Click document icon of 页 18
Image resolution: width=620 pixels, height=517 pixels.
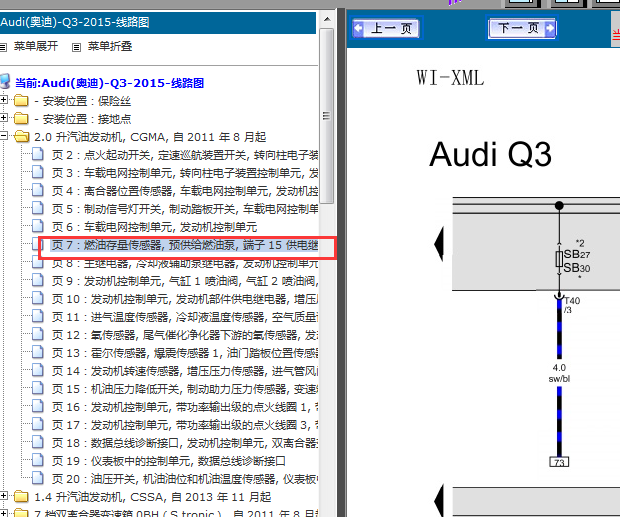[x=38, y=442]
